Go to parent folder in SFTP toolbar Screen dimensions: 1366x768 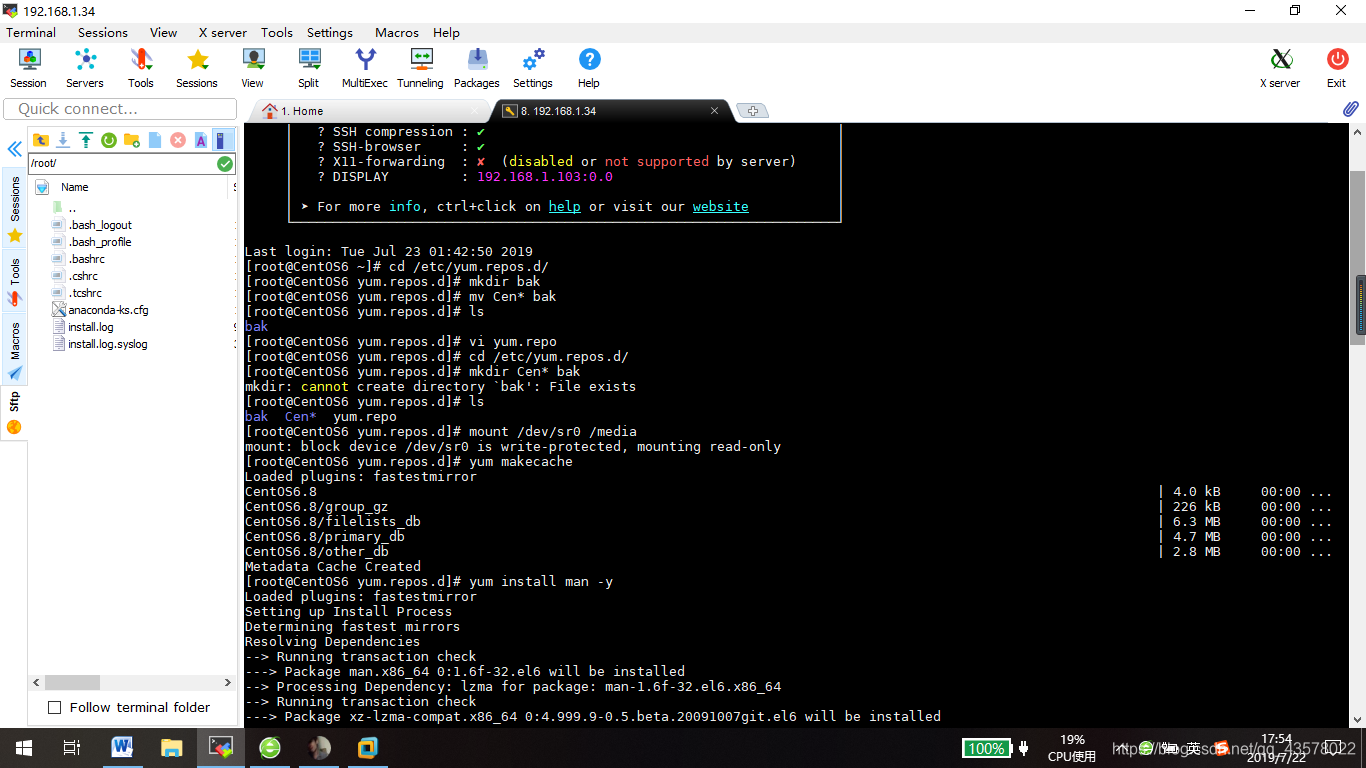point(41,140)
